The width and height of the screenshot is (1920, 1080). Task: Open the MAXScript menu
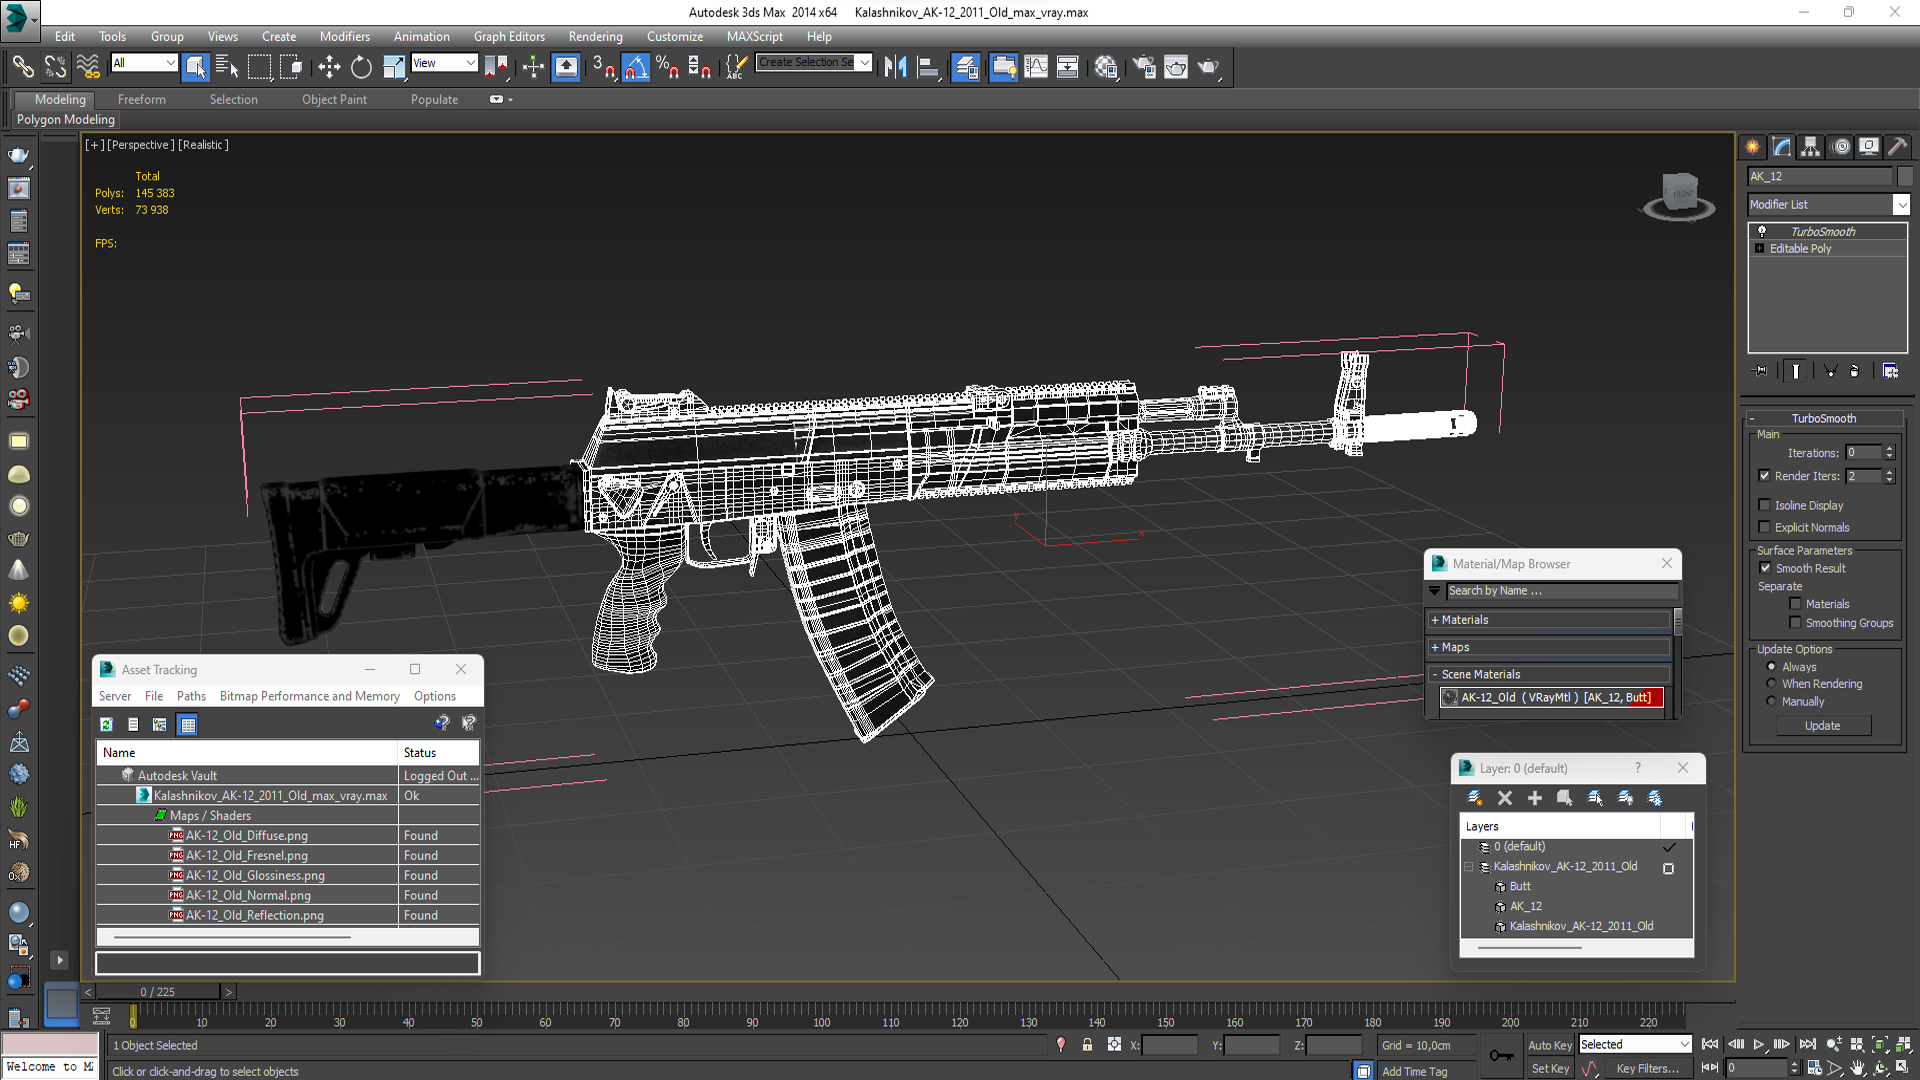coord(755,37)
